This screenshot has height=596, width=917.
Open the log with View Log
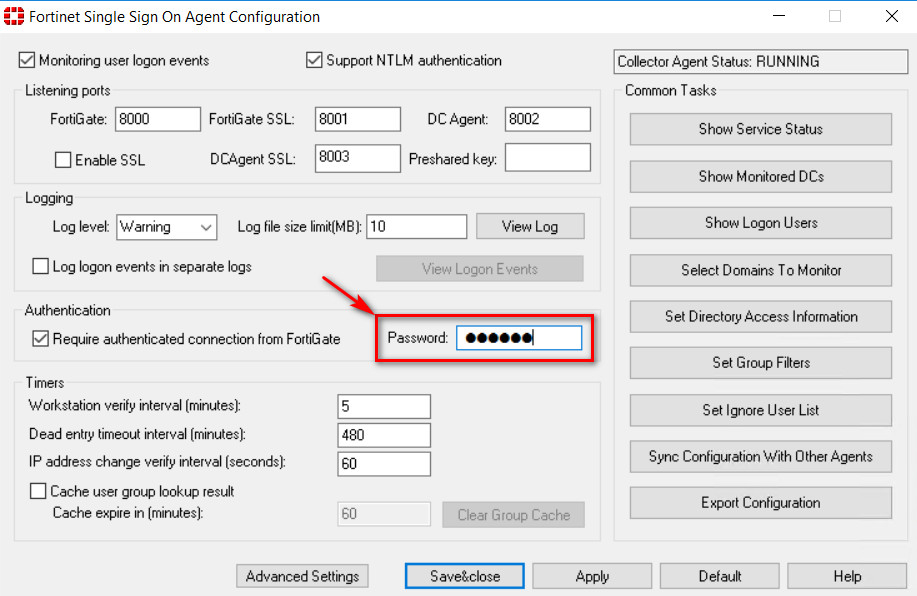point(530,226)
